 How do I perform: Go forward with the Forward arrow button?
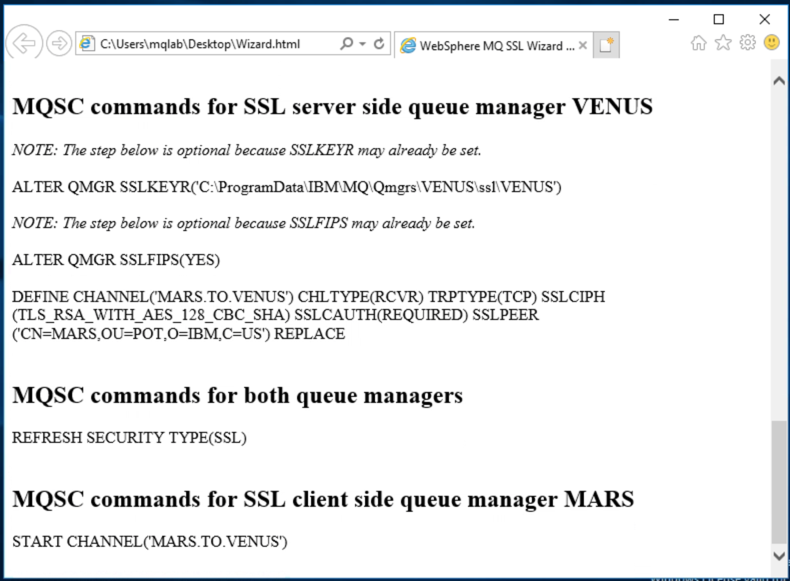click(59, 44)
